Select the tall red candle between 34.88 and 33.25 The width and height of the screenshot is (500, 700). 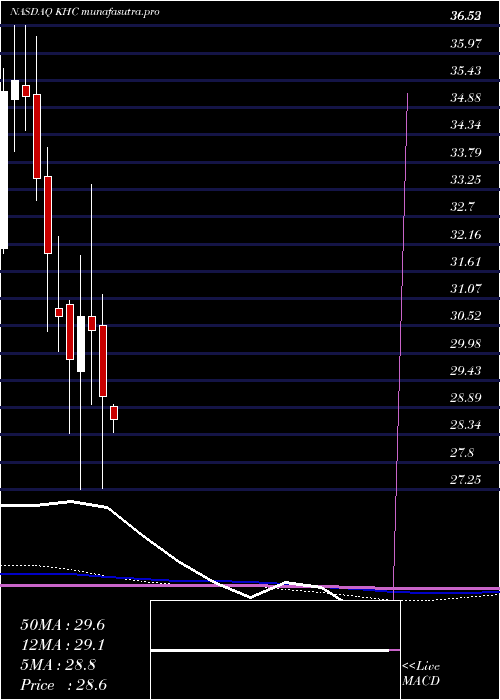click(x=37, y=137)
